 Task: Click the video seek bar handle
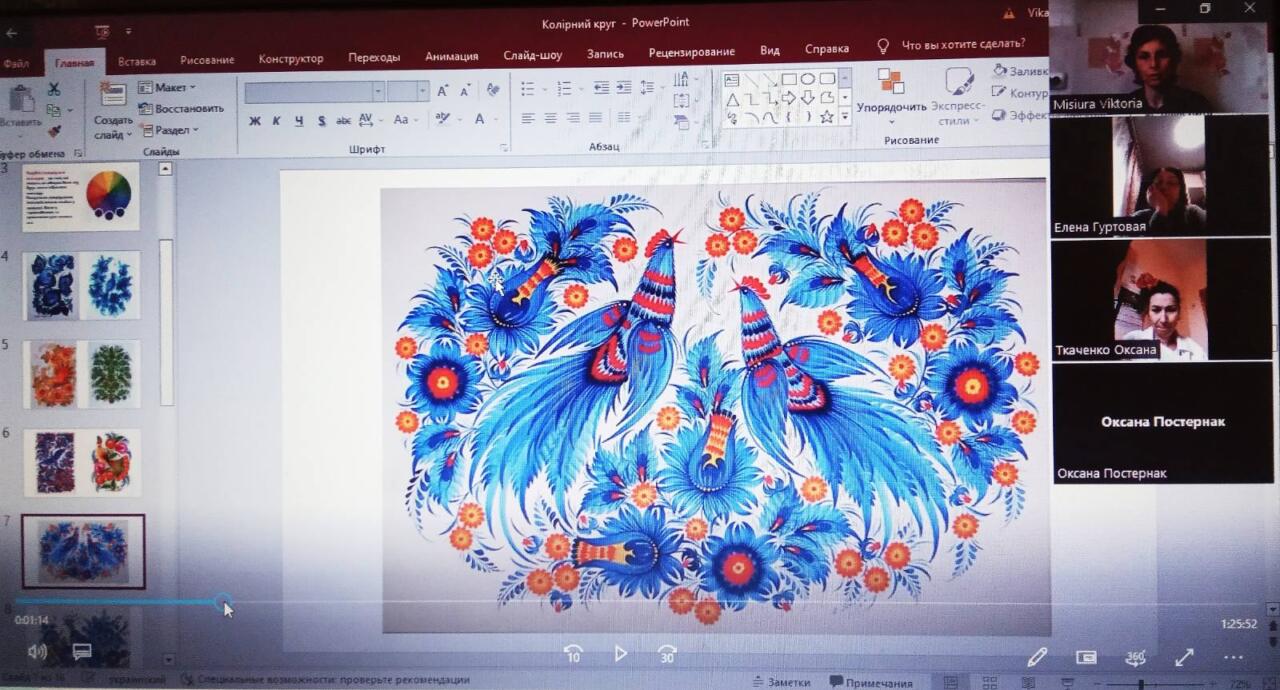223,601
